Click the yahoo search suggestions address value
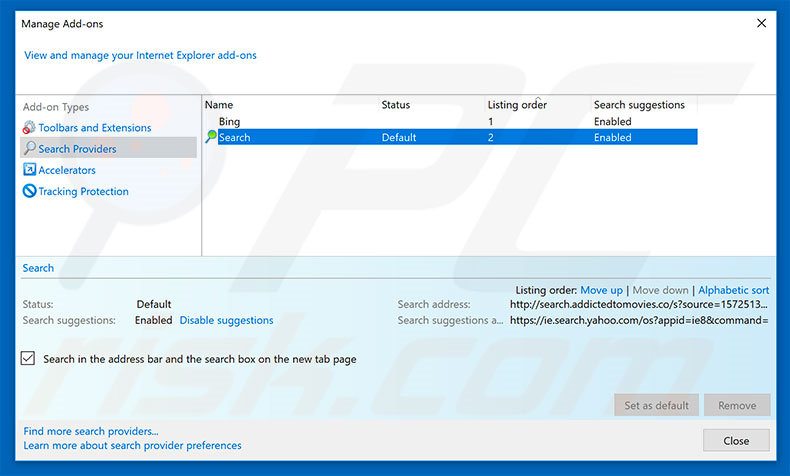 pyautogui.click(x=639, y=320)
